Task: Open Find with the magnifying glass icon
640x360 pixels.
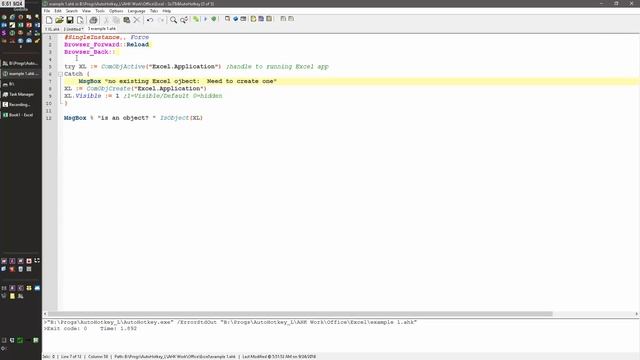Action: click(173, 20)
